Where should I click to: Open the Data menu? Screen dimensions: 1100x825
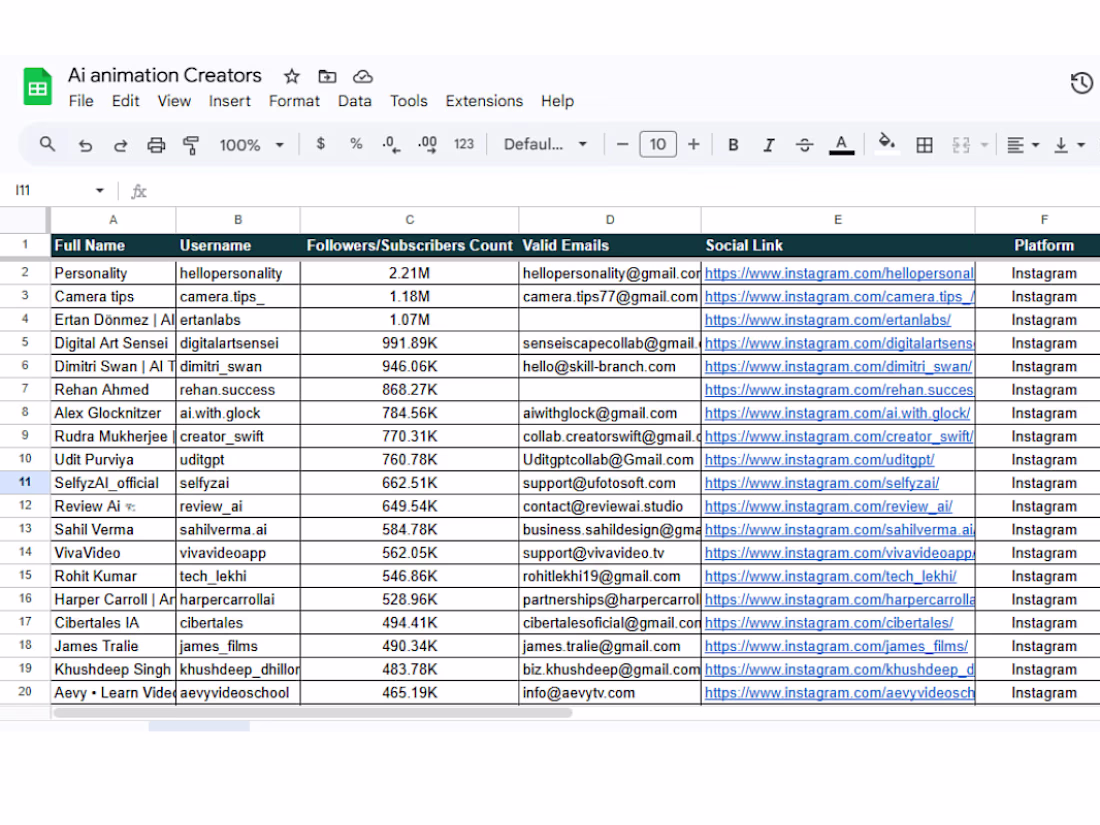(354, 101)
